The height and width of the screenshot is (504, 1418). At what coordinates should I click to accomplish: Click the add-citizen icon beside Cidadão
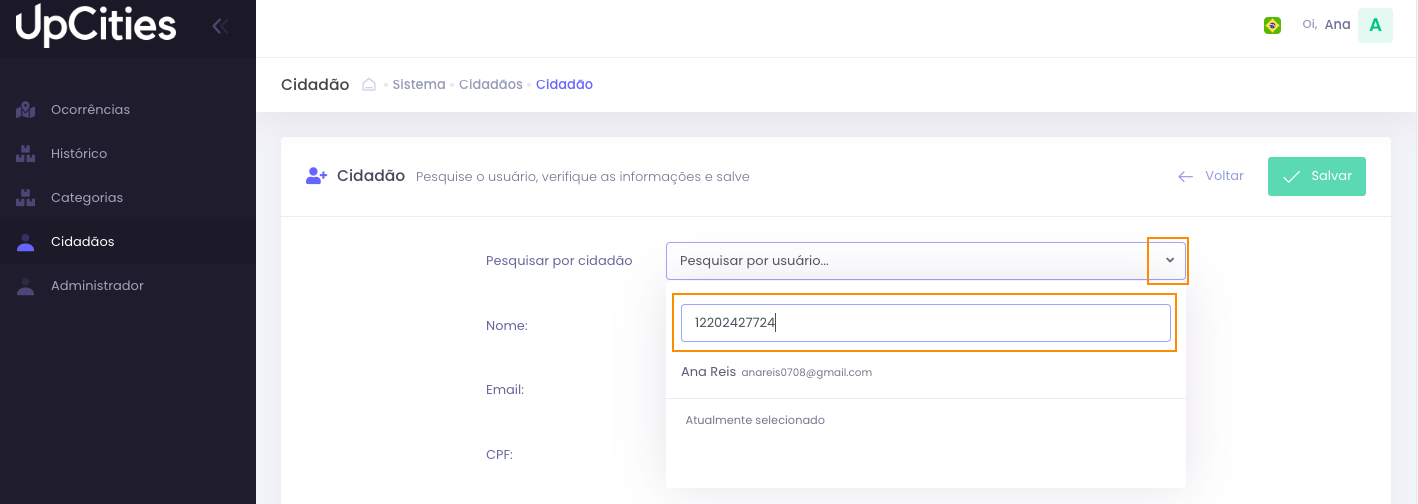coord(317,176)
